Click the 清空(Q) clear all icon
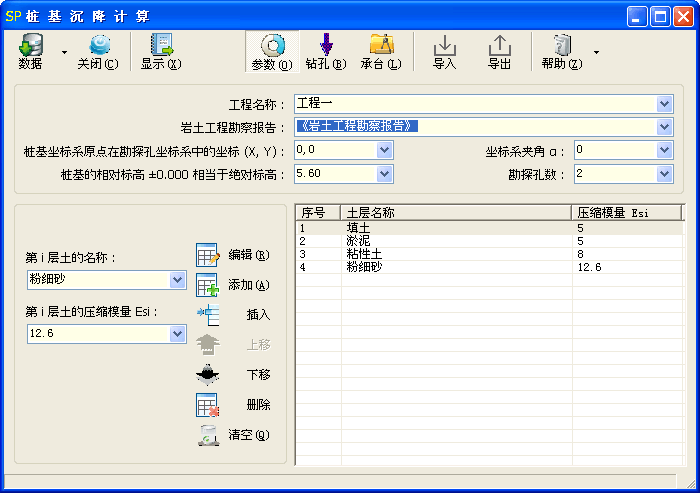 coord(208,435)
